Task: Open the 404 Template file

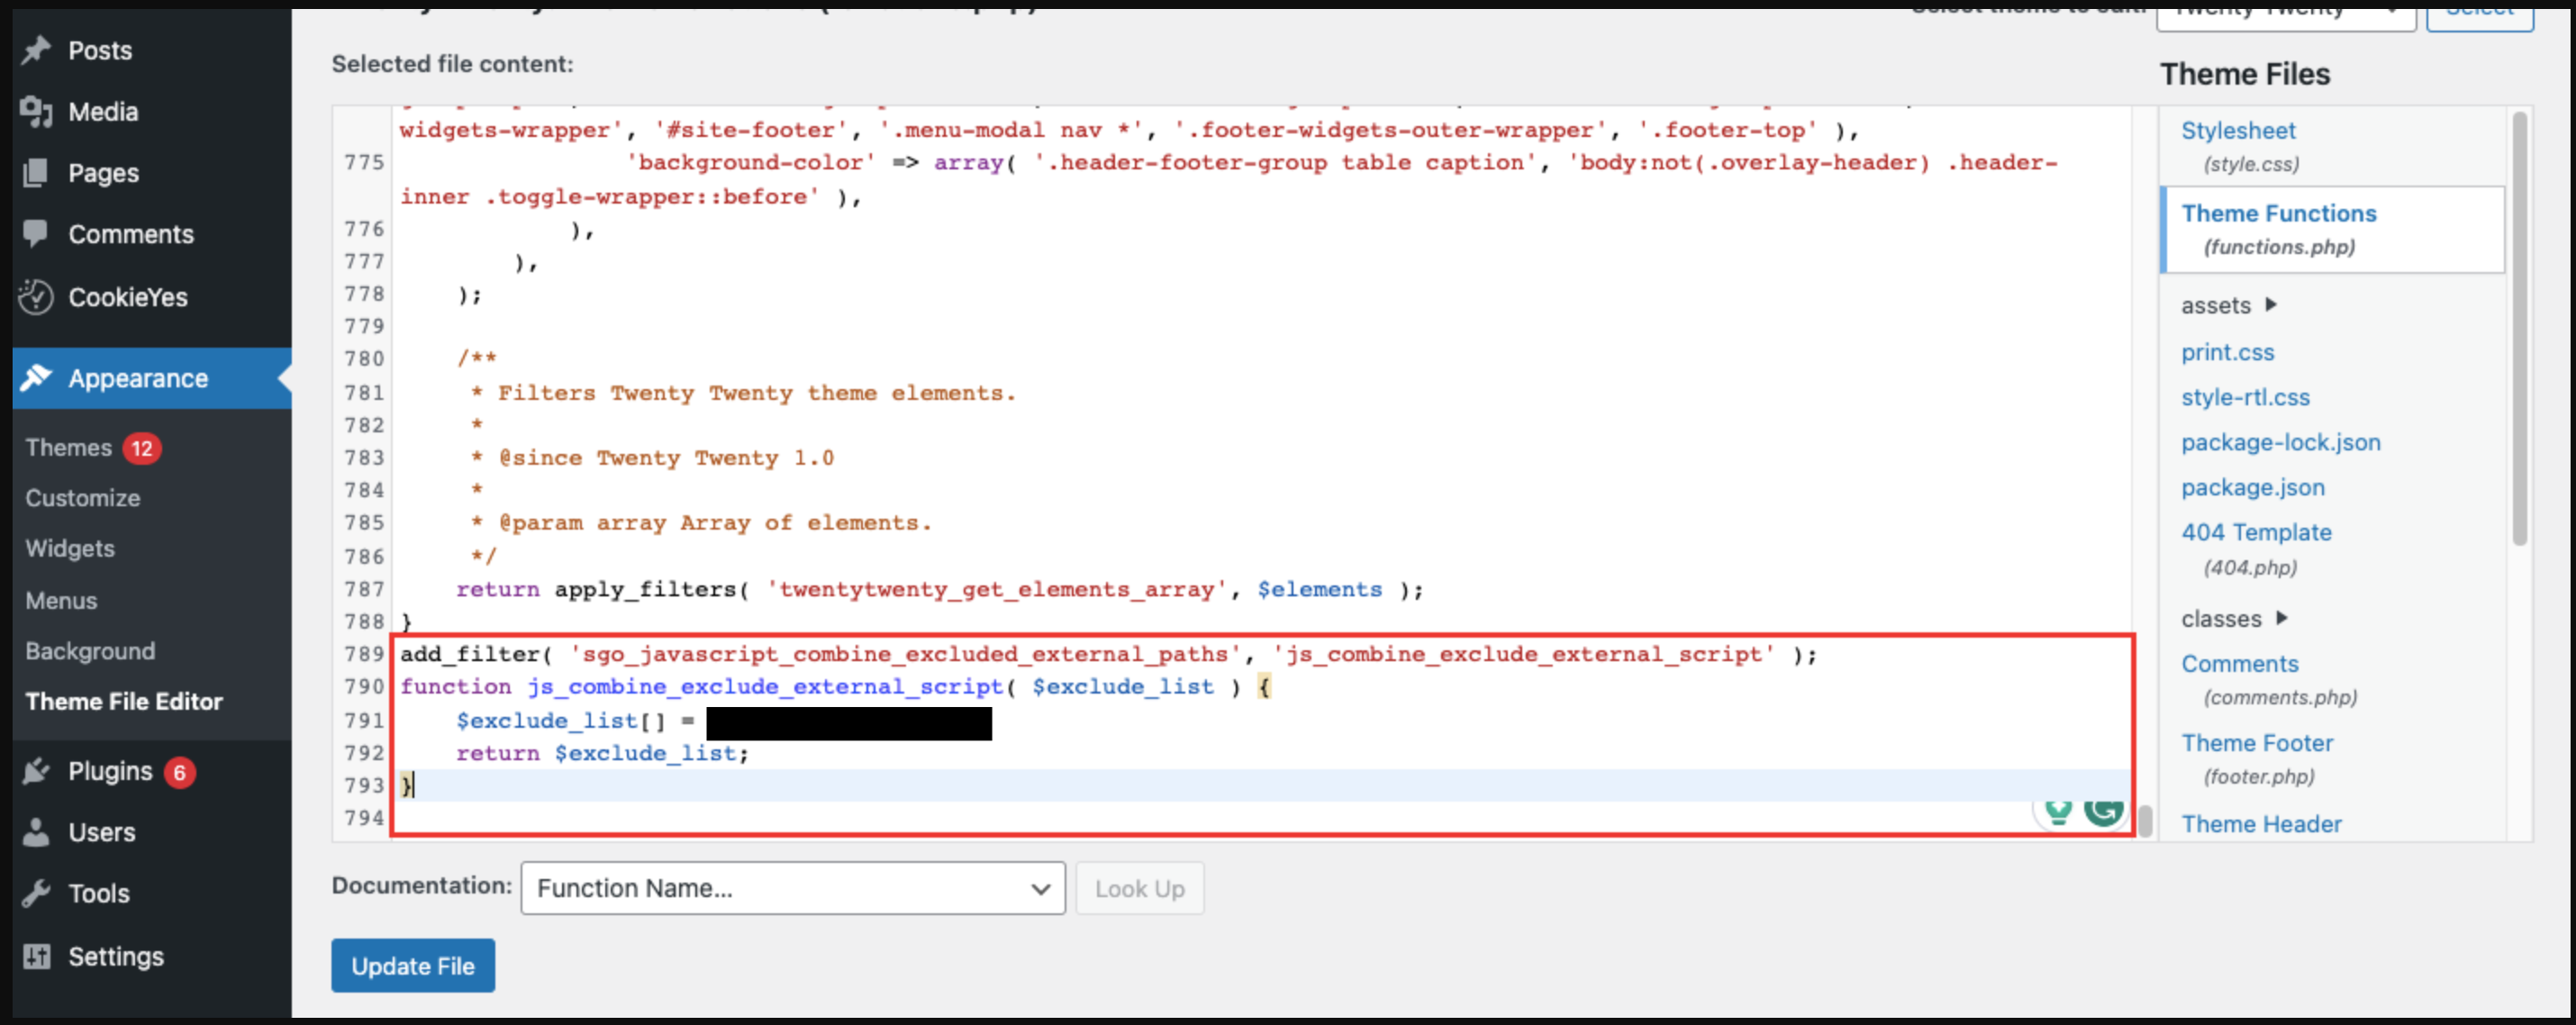Action: coord(2256,532)
